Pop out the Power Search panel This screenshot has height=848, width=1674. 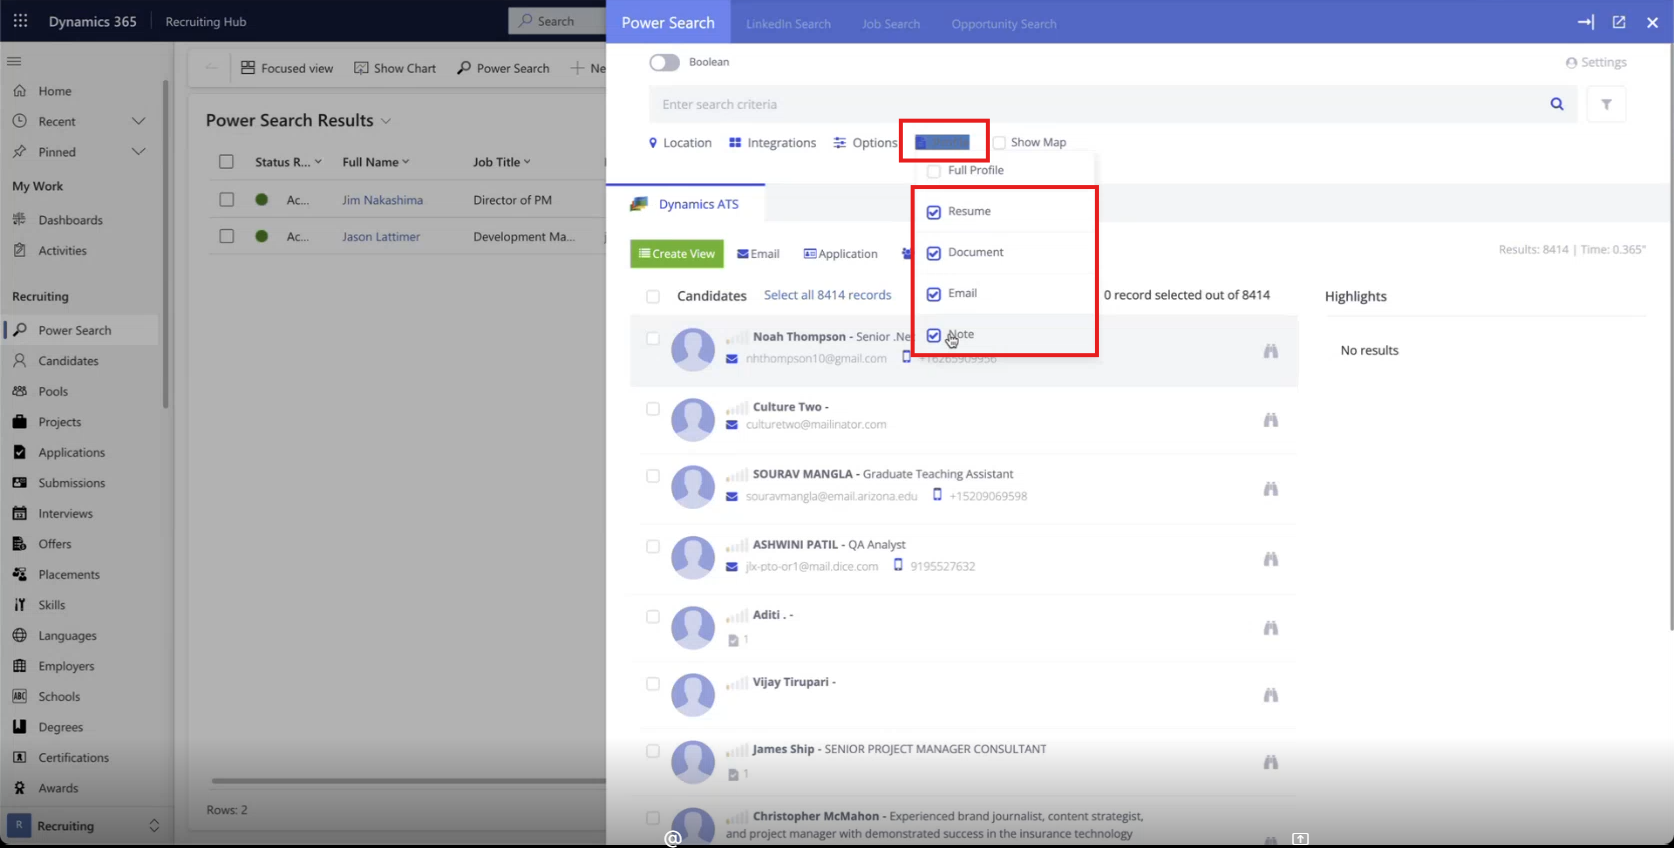1619,22
